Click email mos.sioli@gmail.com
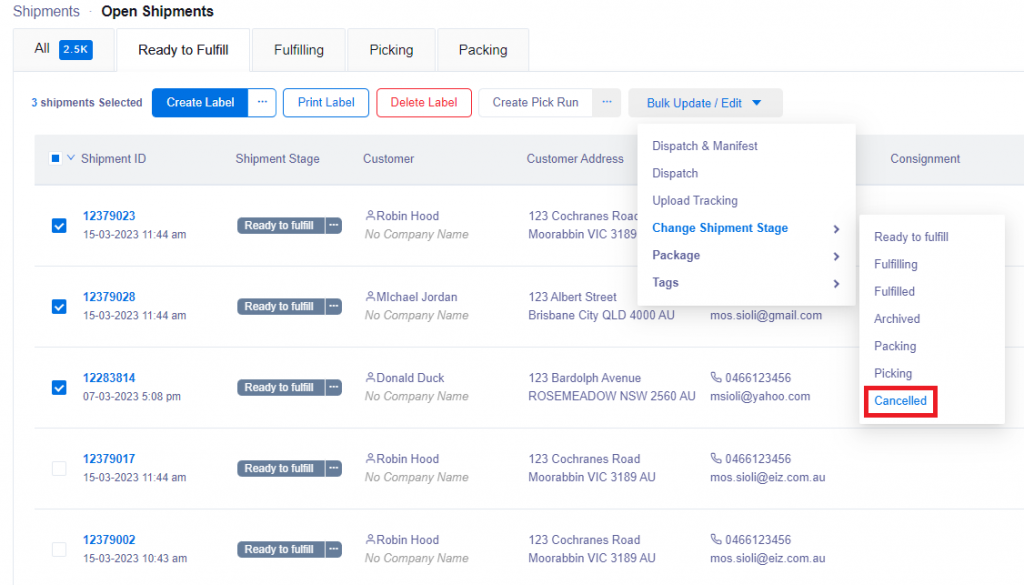Image resolution: width=1024 pixels, height=585 pixels. (766, 315)
